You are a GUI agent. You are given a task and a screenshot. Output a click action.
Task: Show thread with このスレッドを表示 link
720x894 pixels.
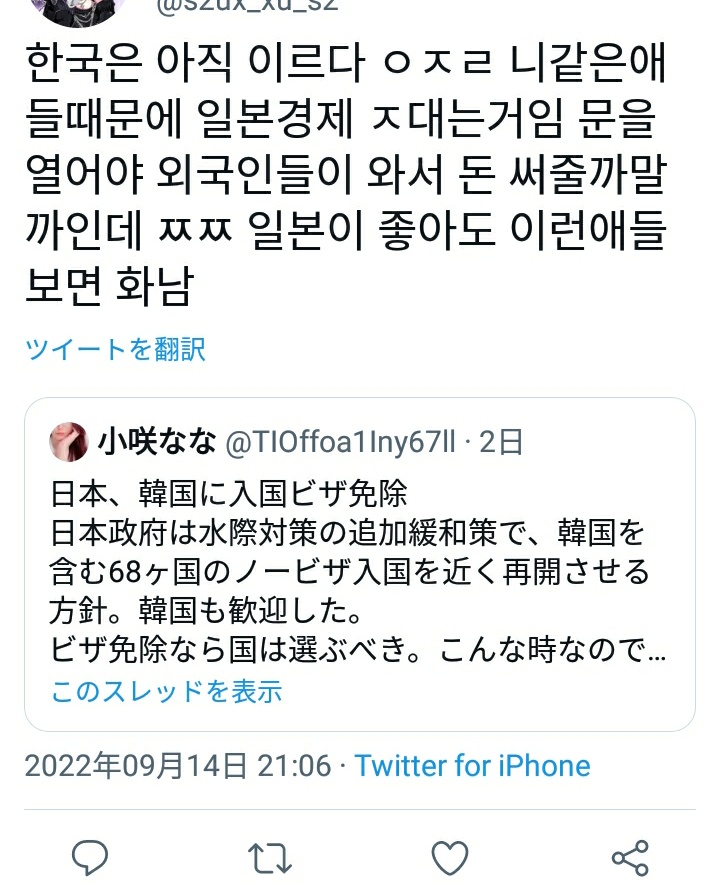click(166, 691)
